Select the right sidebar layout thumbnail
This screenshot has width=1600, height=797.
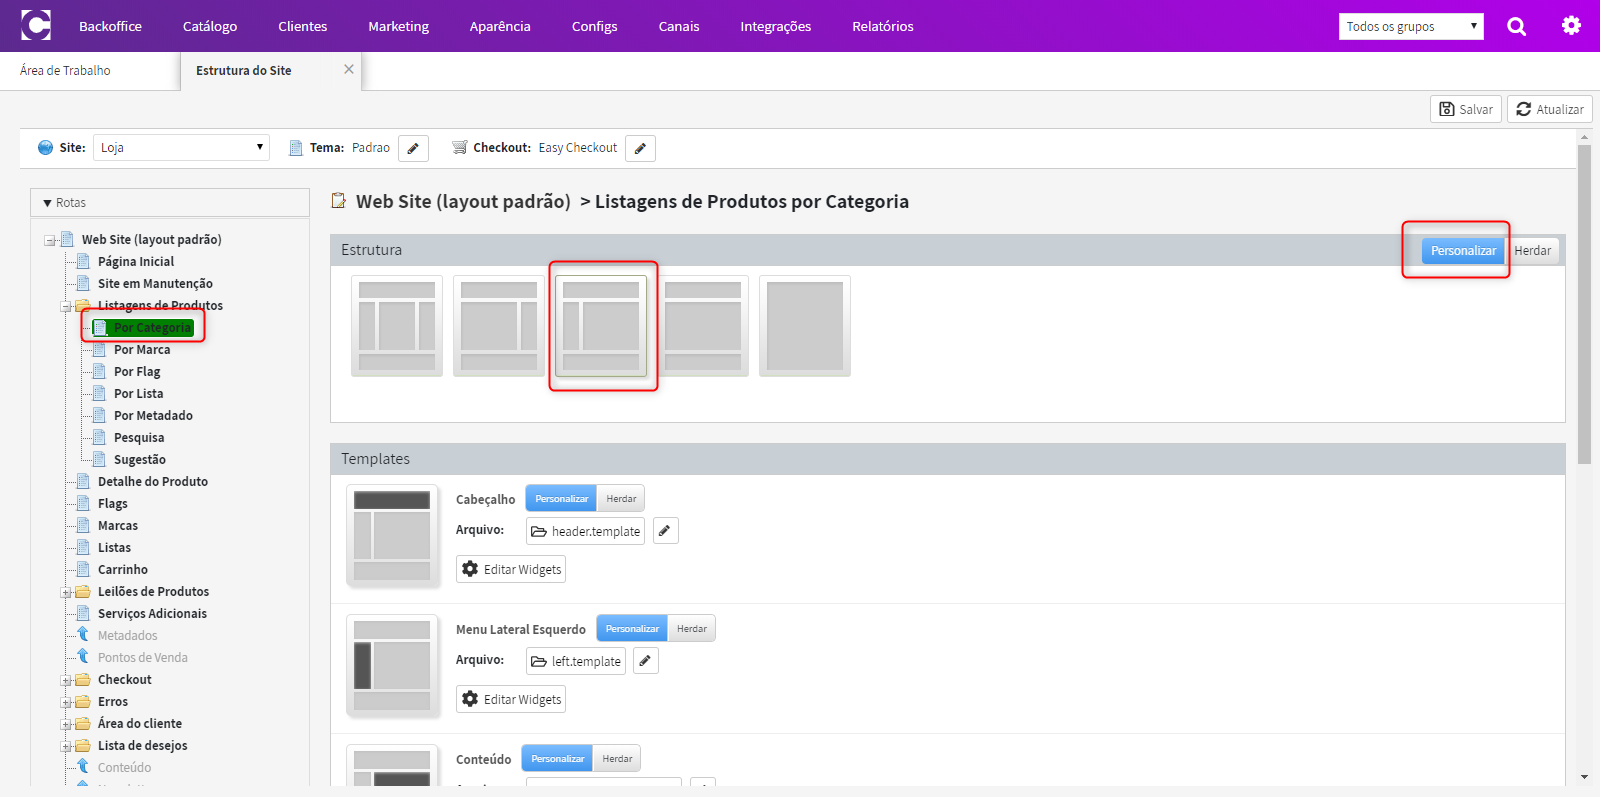pyautogui.click(x=499, y=326)
